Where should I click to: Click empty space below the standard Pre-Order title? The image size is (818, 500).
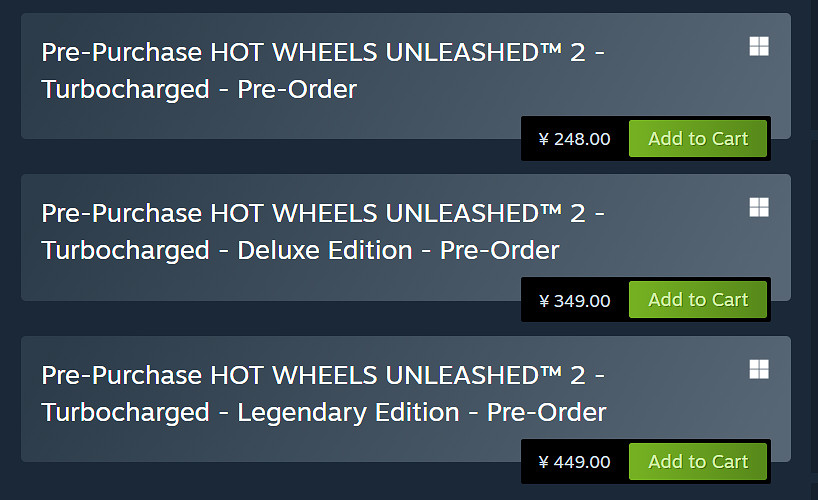[250, 122]
